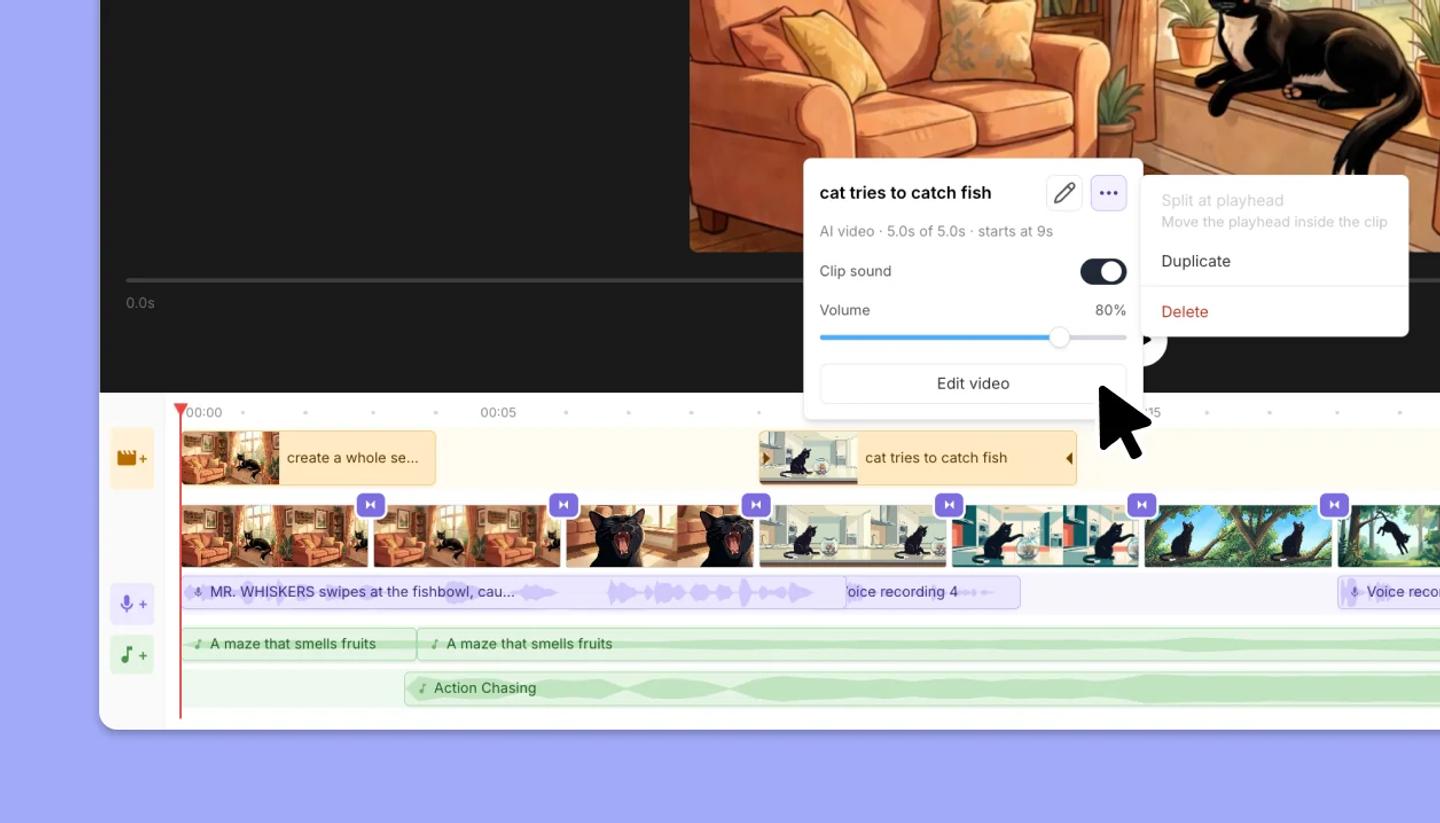This screenshot has width=1440, height=823.
Task: Click the 'cat tries to catch fish' popup title
Action: point(905,193)
